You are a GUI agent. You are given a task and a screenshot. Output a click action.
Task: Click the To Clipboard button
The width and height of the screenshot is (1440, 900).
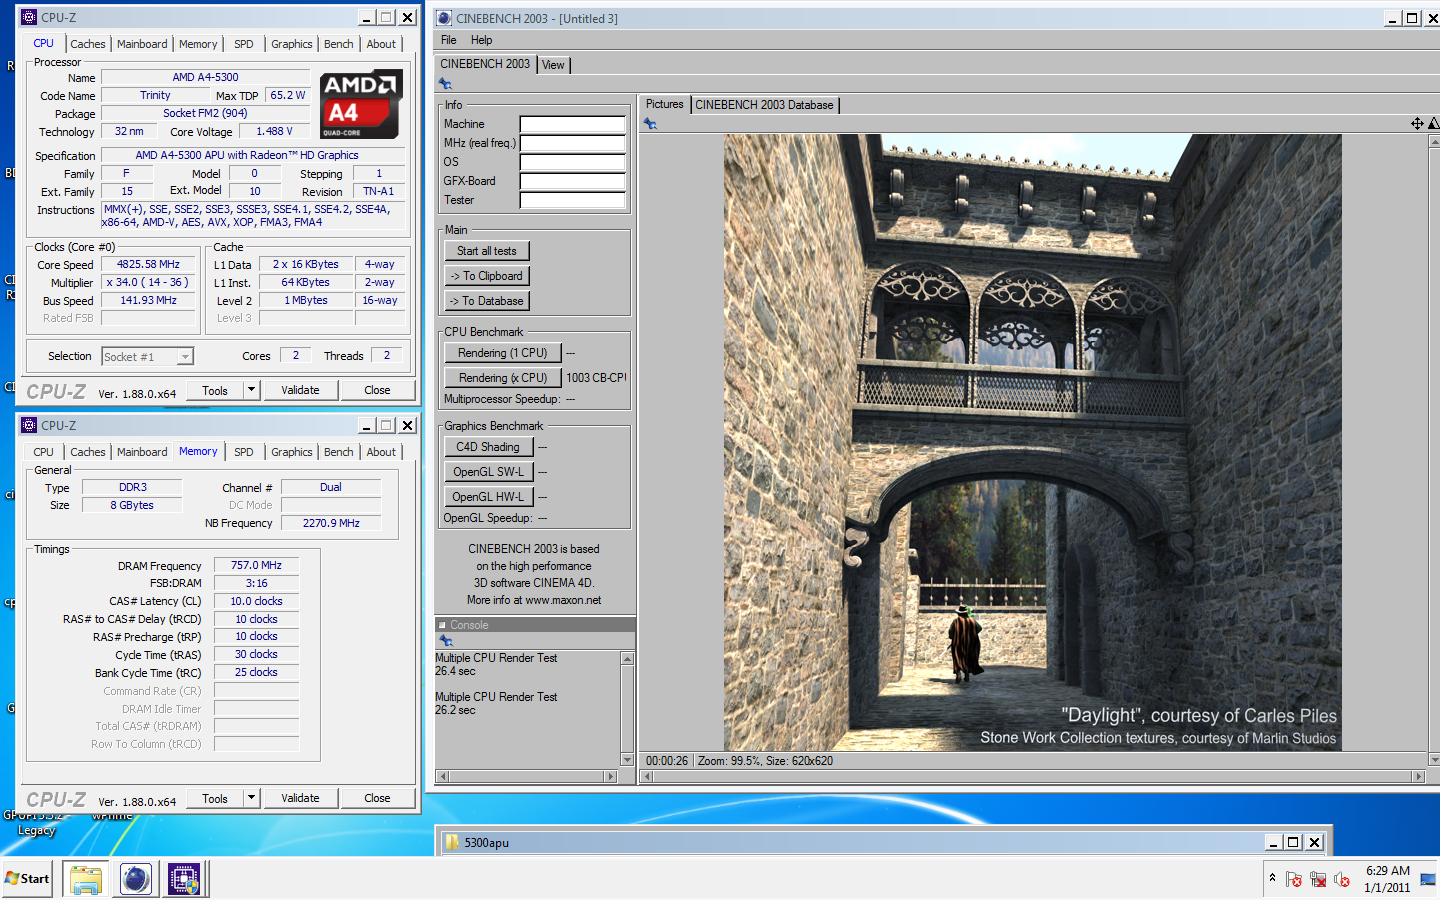[x=487, y=276]
